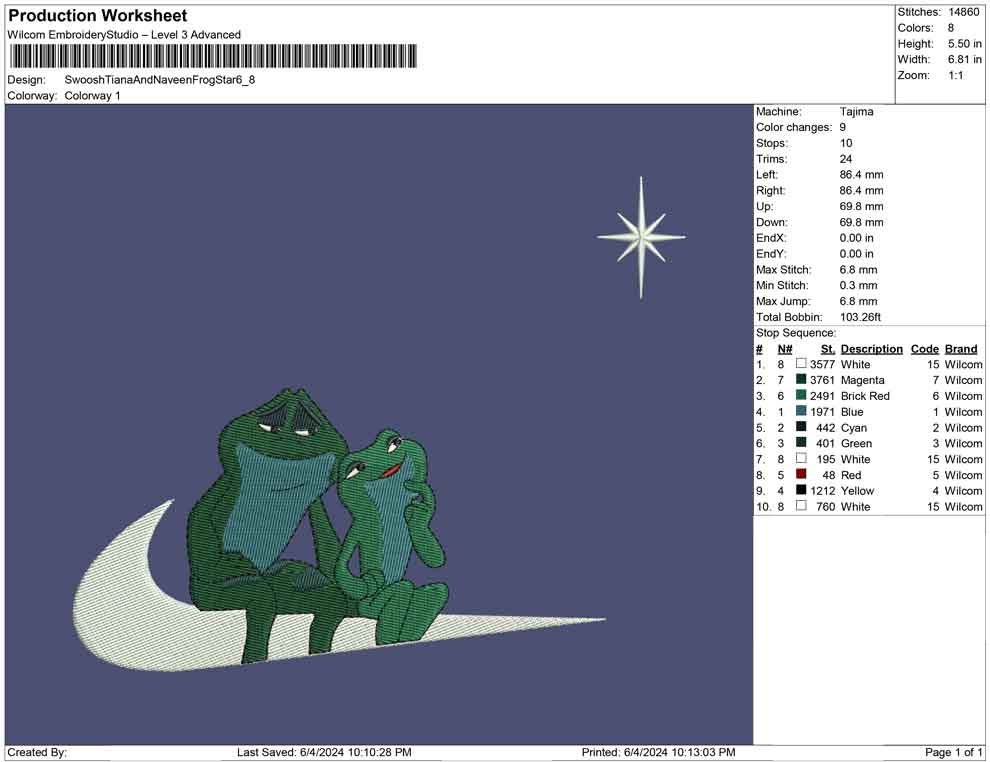
Task: Click the 'Page 1 of 1' footer text
Action: pyautogui.click(x=953, y=752)
